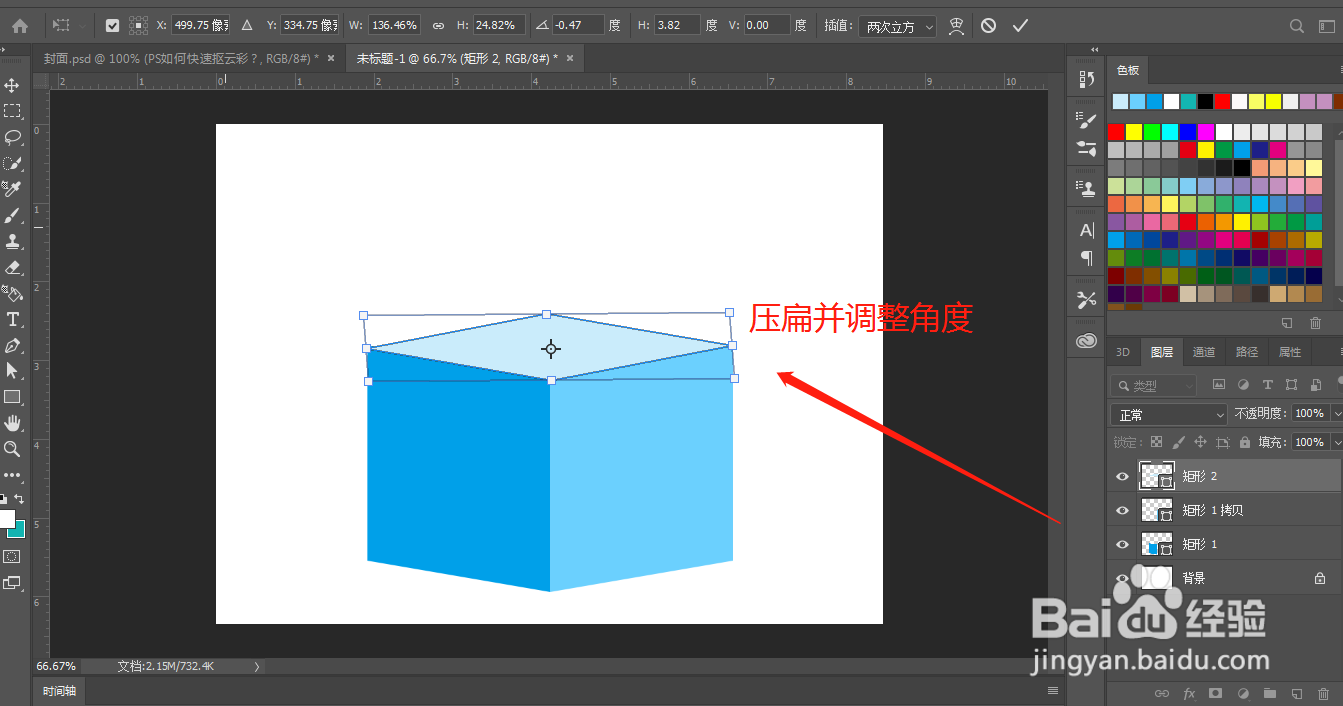
Task: Switch to warp mode icon
Action: click(956, 26)
